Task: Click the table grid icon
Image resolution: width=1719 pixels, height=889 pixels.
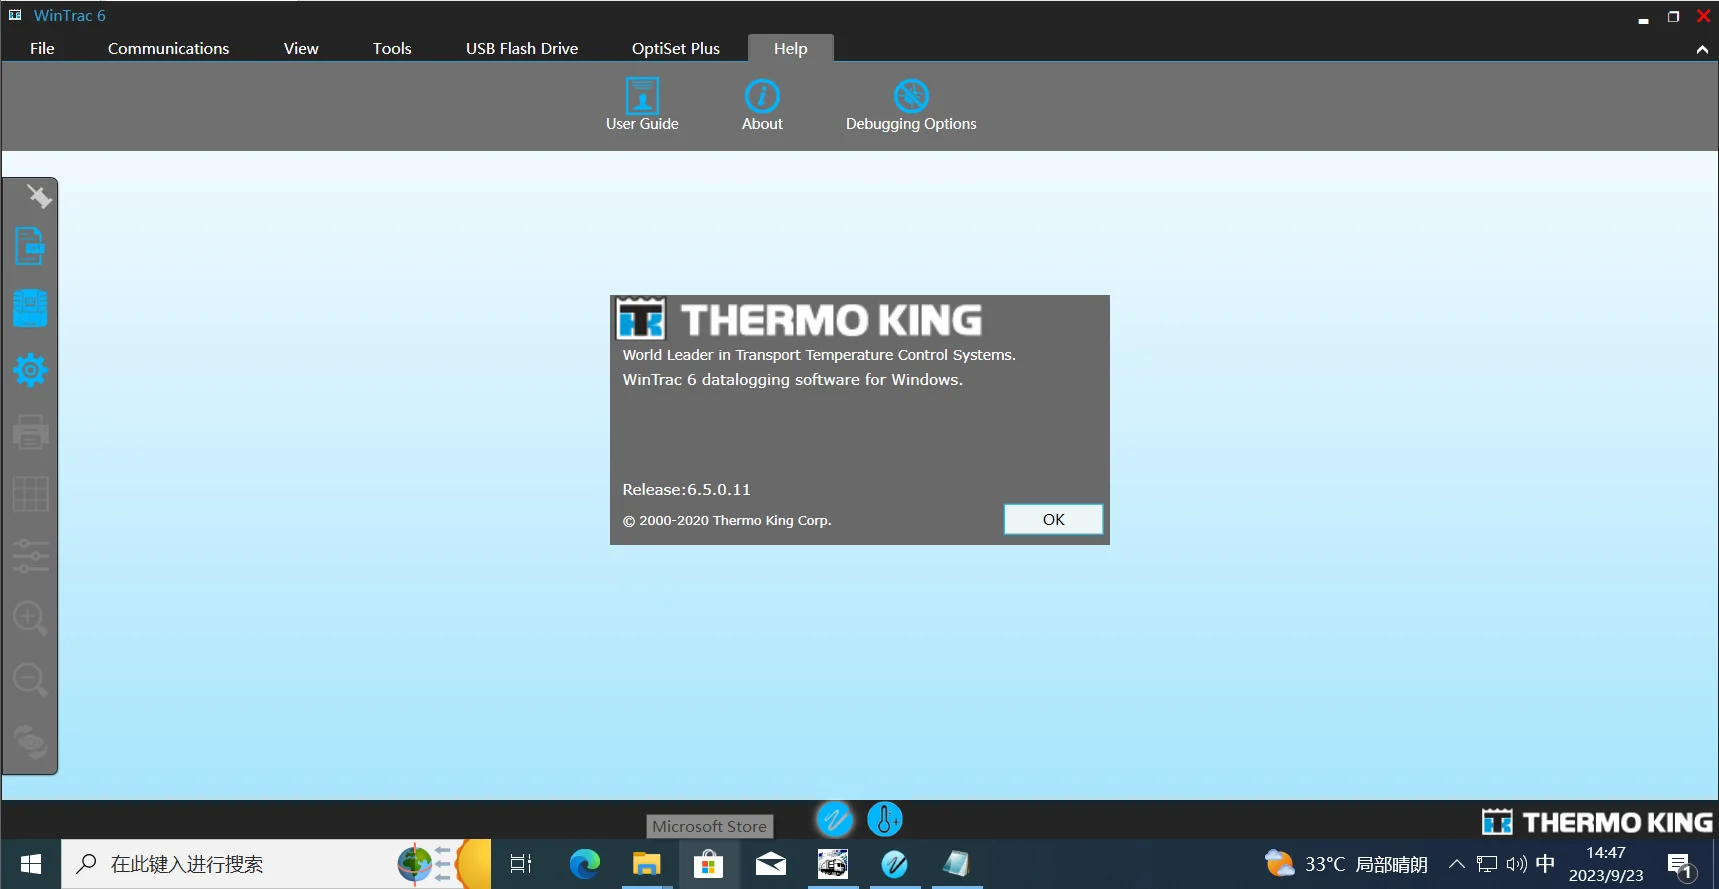Action: 30,494
